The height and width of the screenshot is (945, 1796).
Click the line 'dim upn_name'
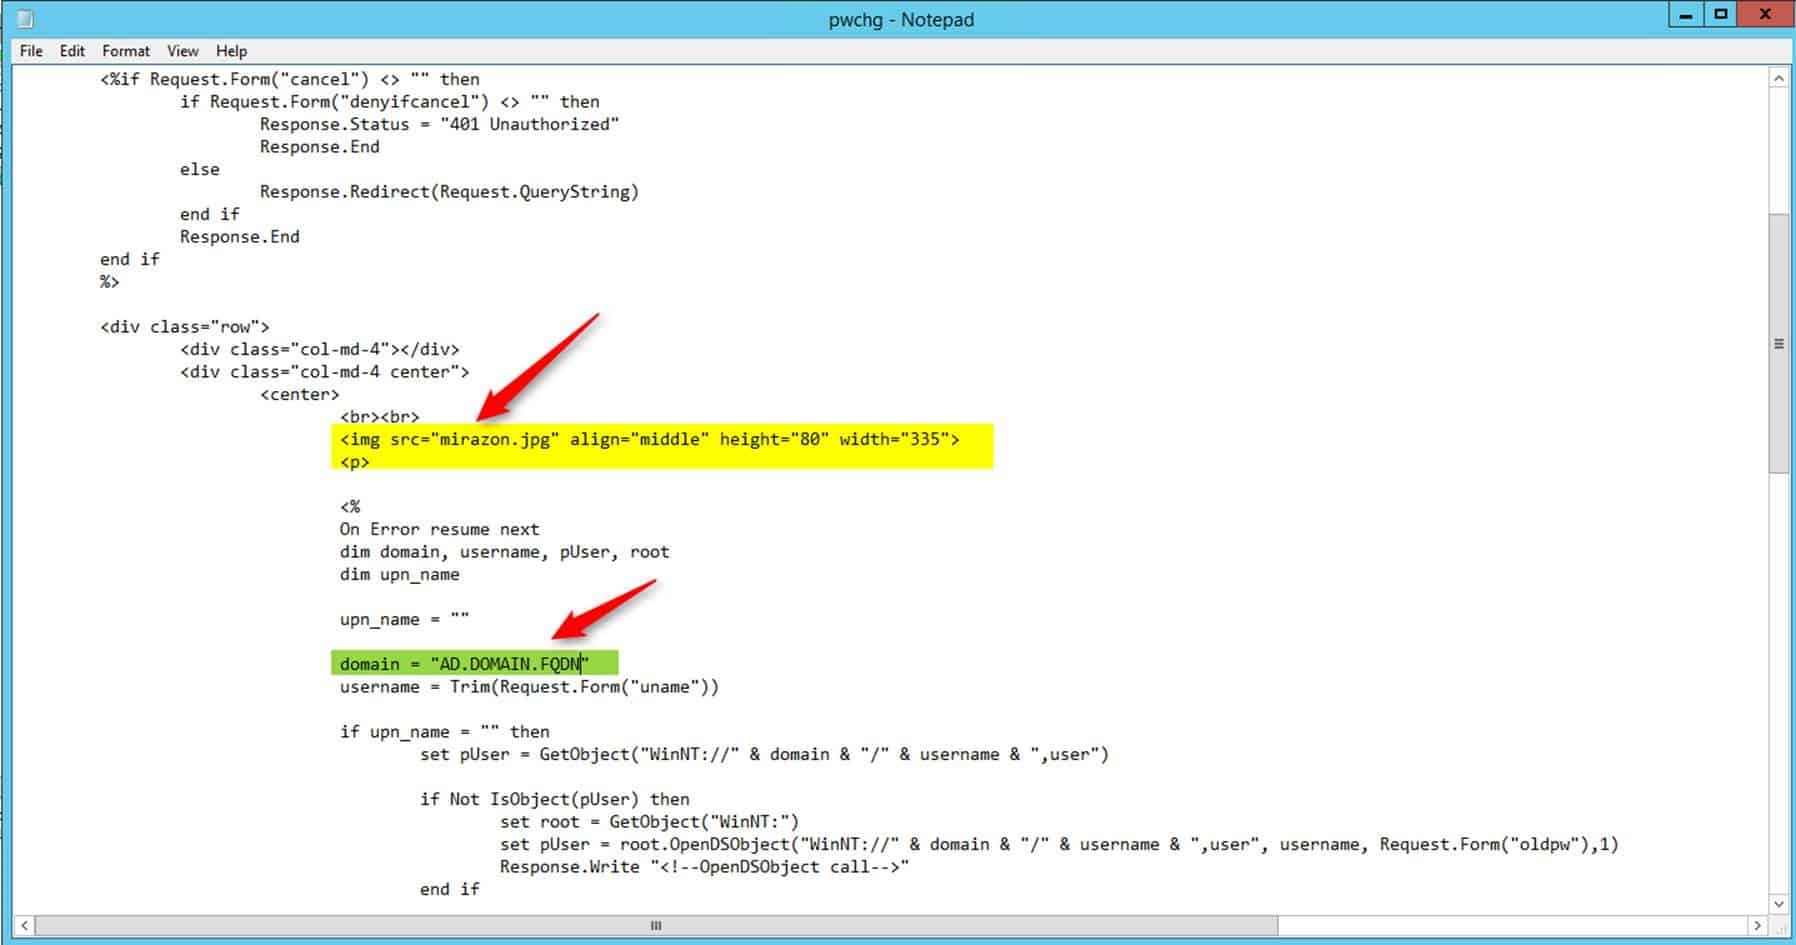tap(399, 575)
